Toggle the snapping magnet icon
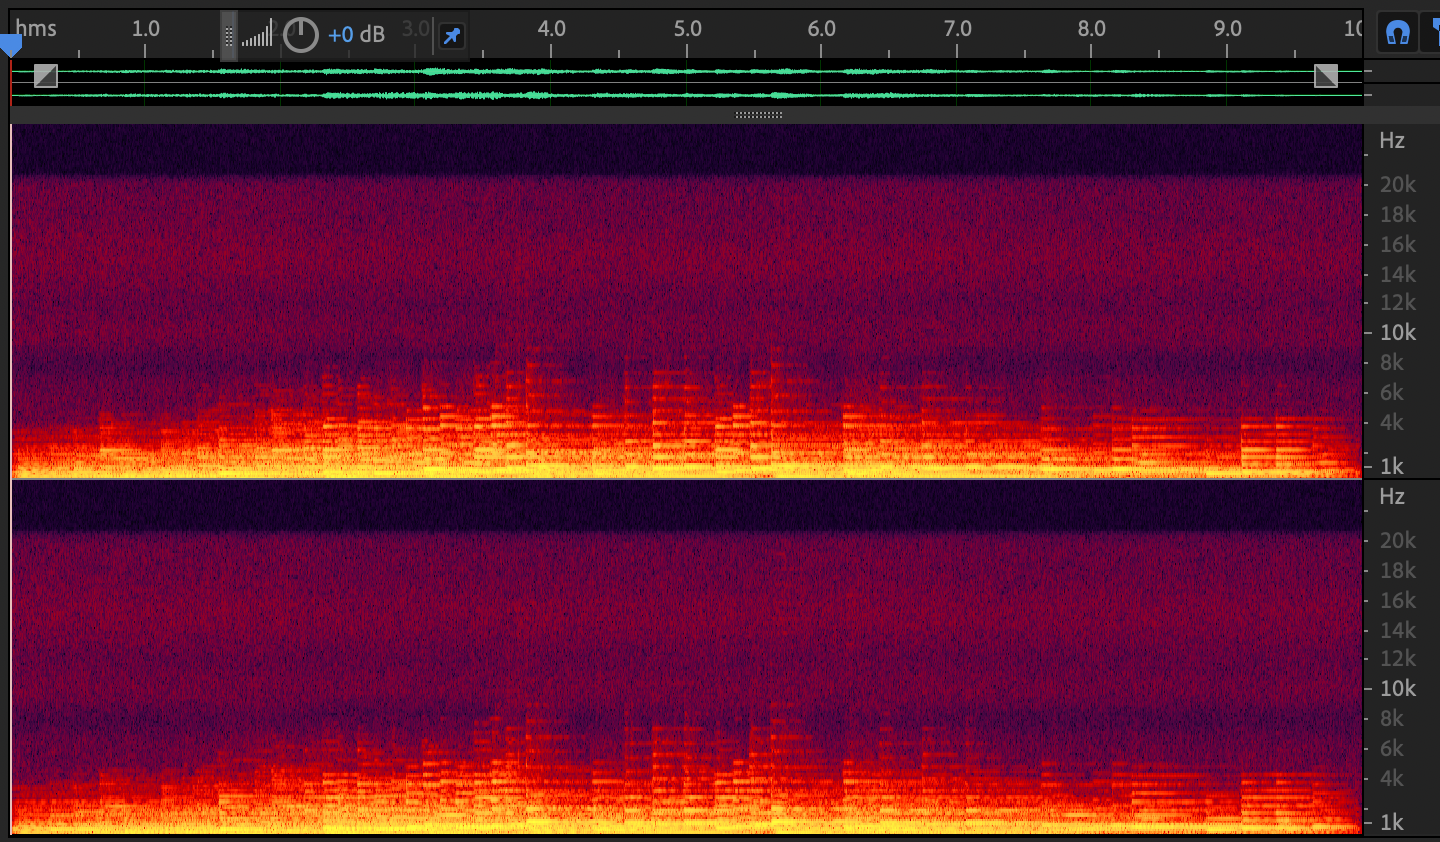 pyautogui.click(x=1397, y=33)
